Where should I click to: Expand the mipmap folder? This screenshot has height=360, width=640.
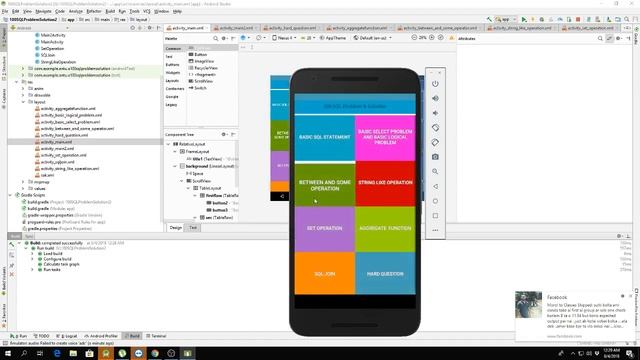(23, 182)
